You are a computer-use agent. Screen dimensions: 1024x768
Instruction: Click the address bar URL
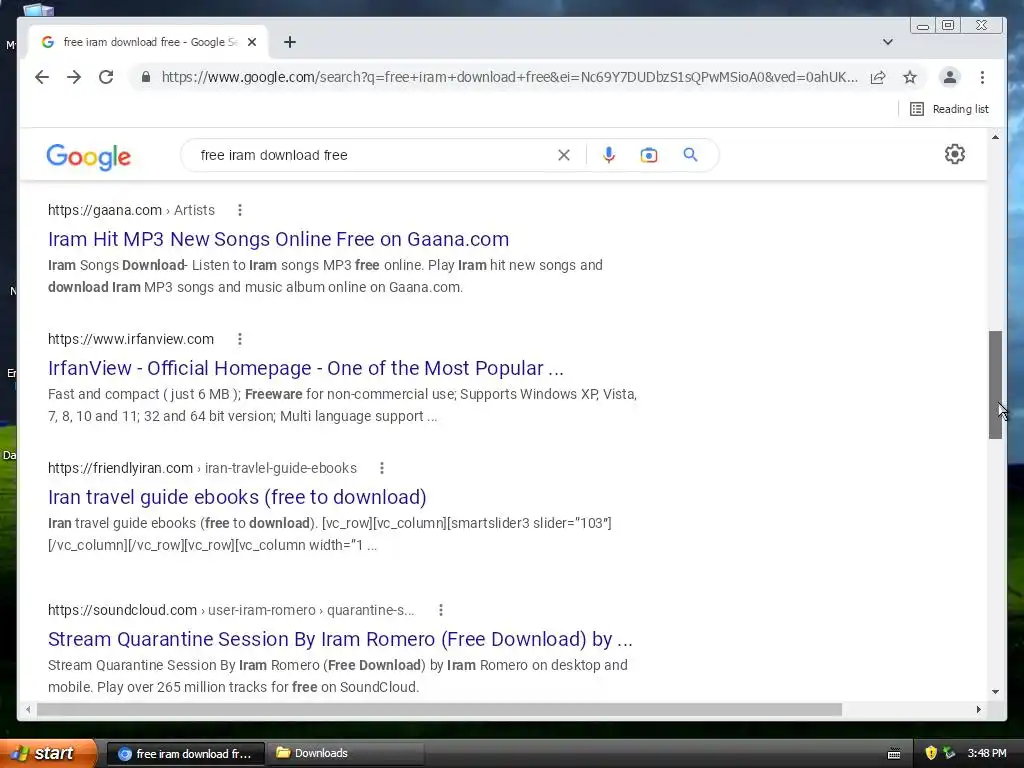click(x=509, y=77)
